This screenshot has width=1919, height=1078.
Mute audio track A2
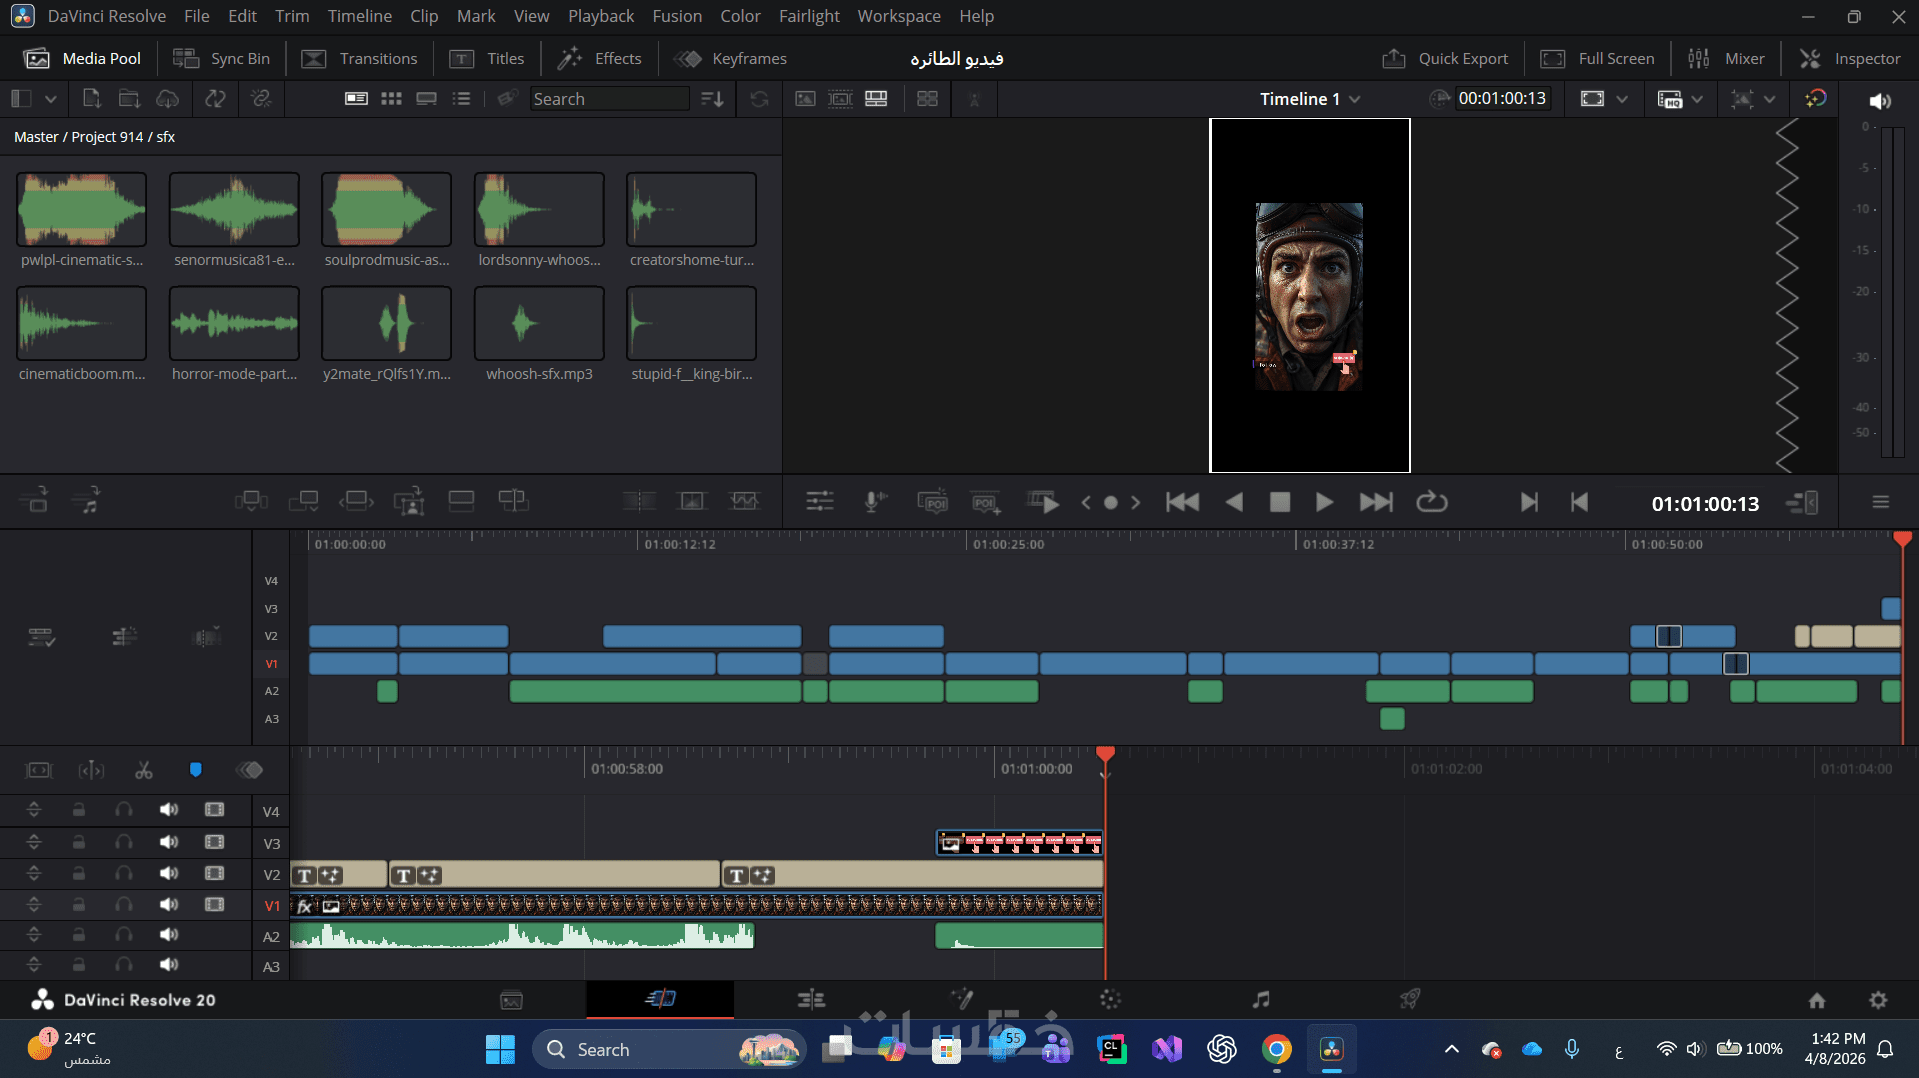tap(169, 934)
